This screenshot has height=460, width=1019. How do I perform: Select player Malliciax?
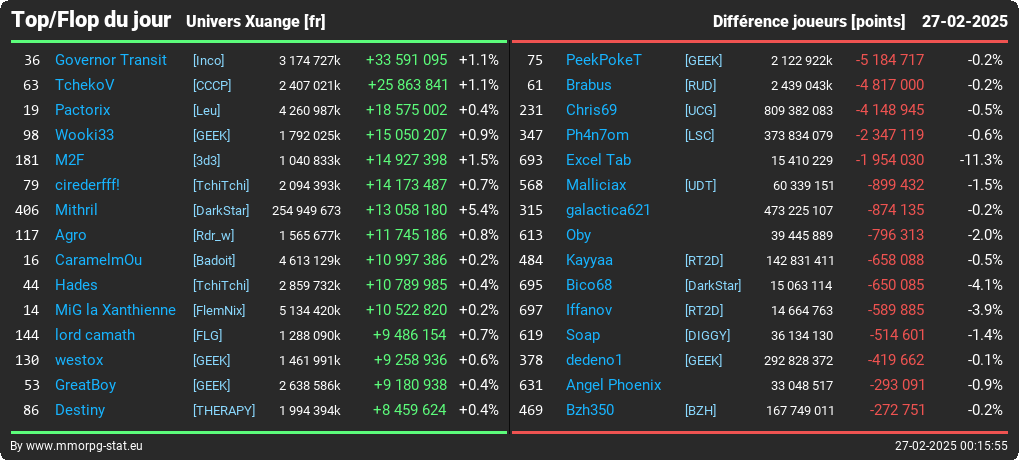point(596,185)
